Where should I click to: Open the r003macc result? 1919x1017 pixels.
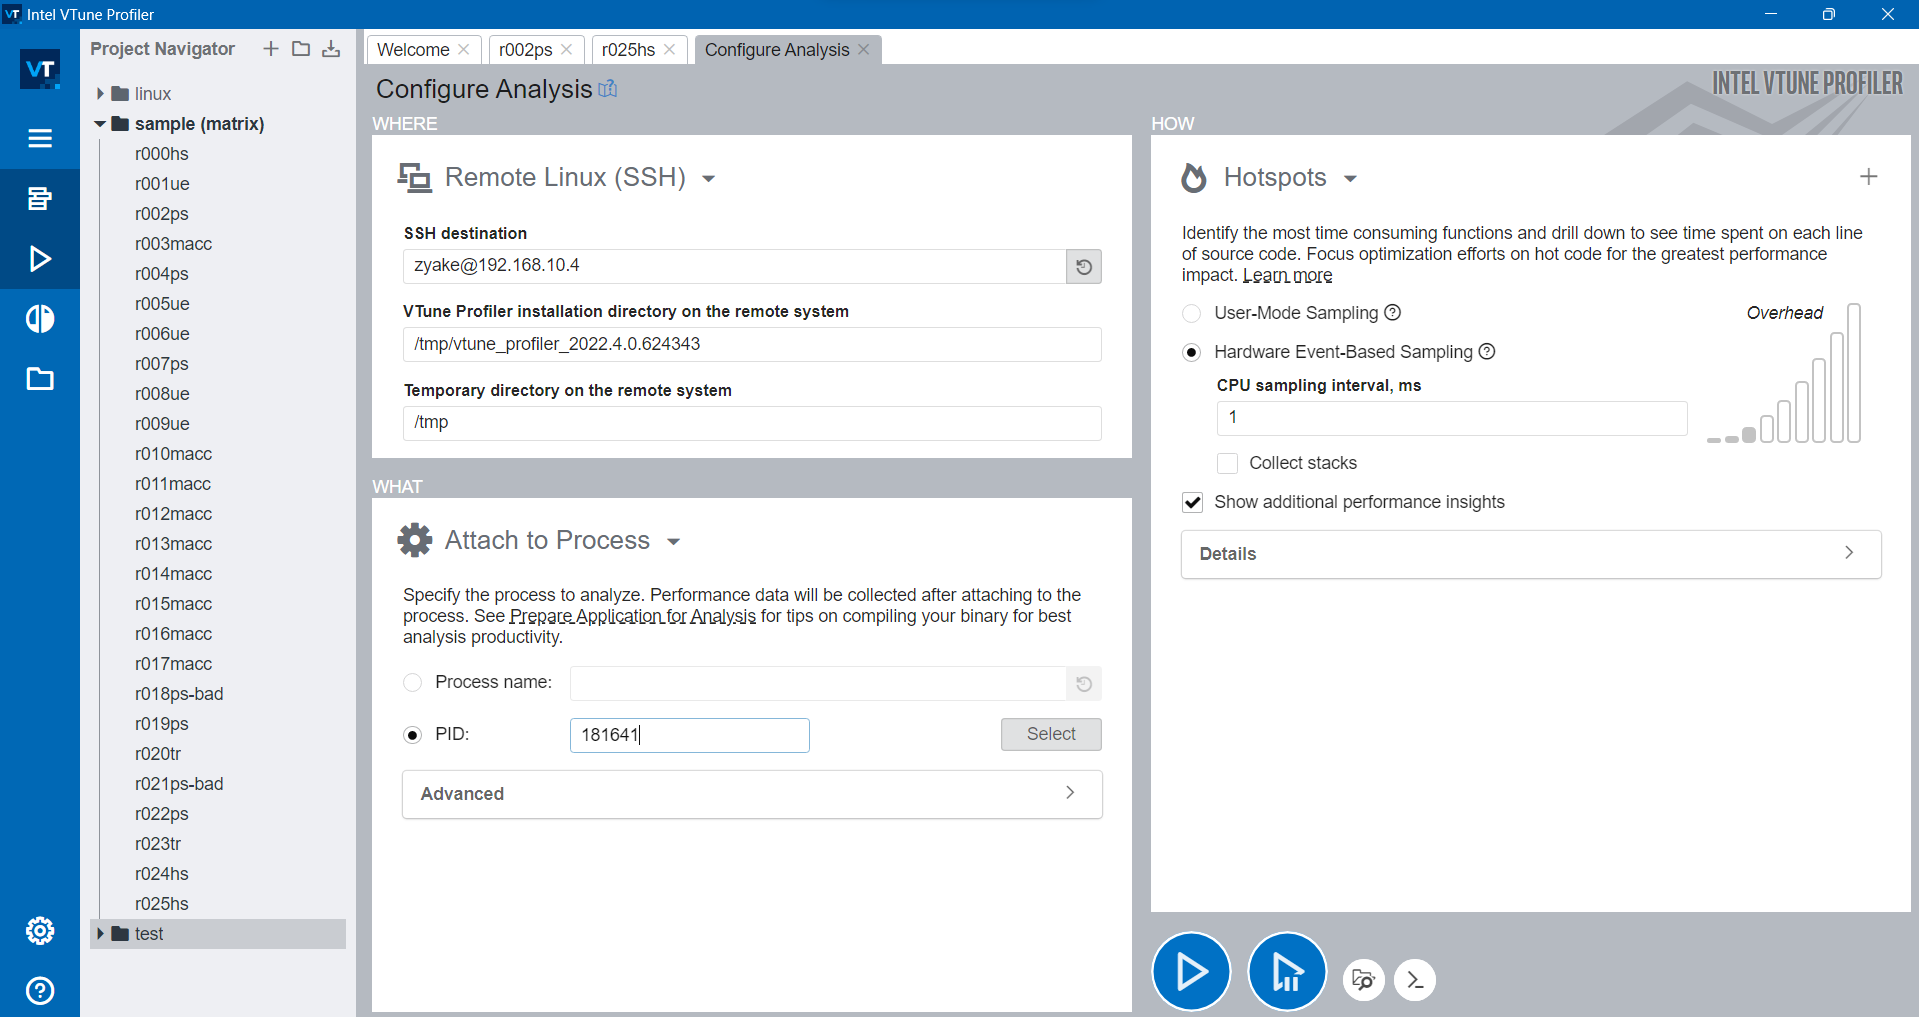174,244
